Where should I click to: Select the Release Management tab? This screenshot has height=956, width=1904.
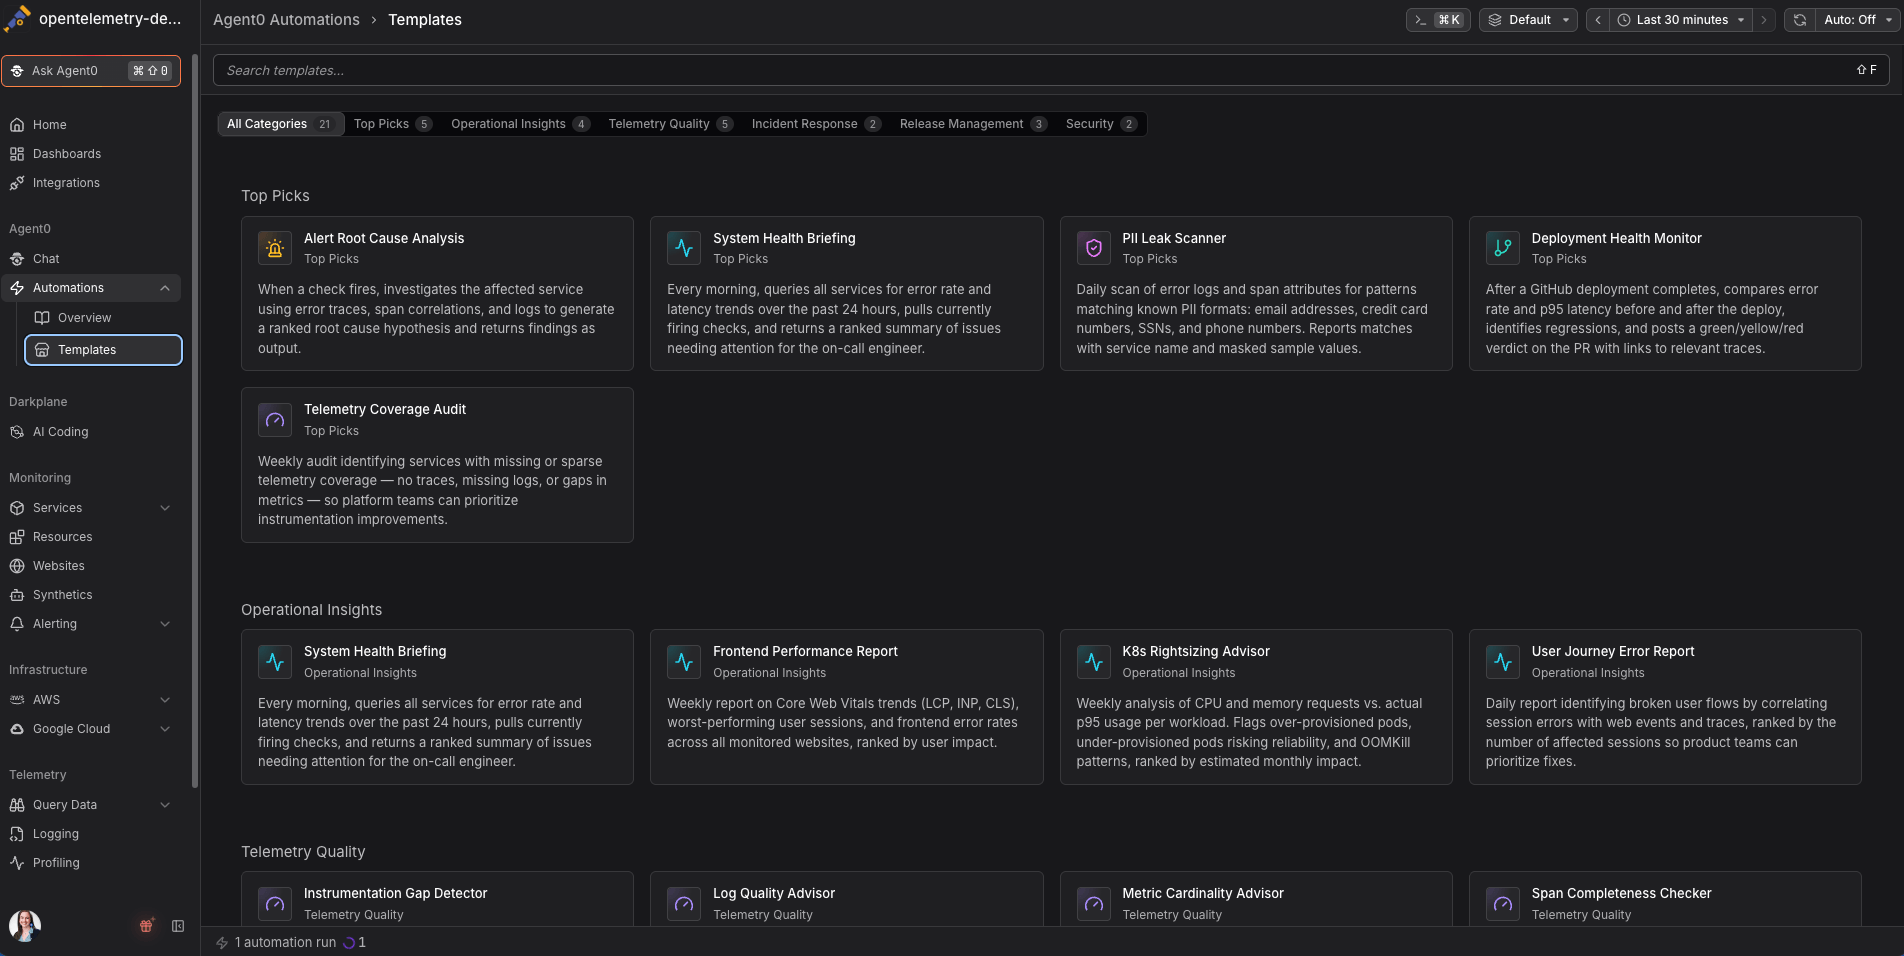[973, 124]
